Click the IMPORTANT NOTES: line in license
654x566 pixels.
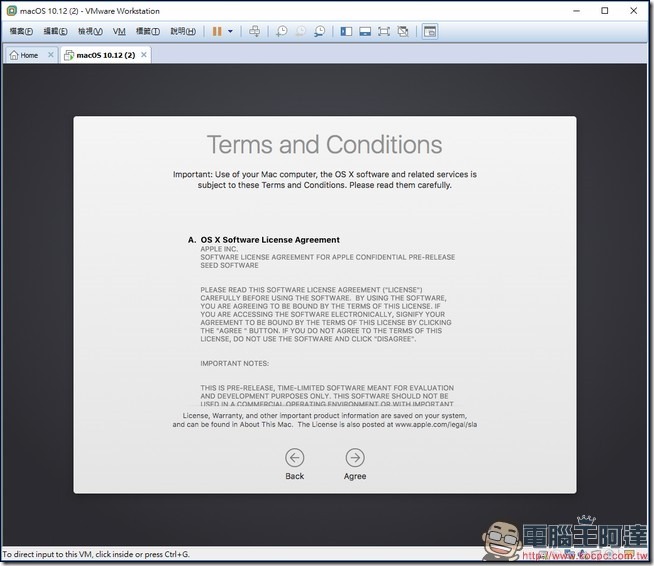(x=234, y=363)
